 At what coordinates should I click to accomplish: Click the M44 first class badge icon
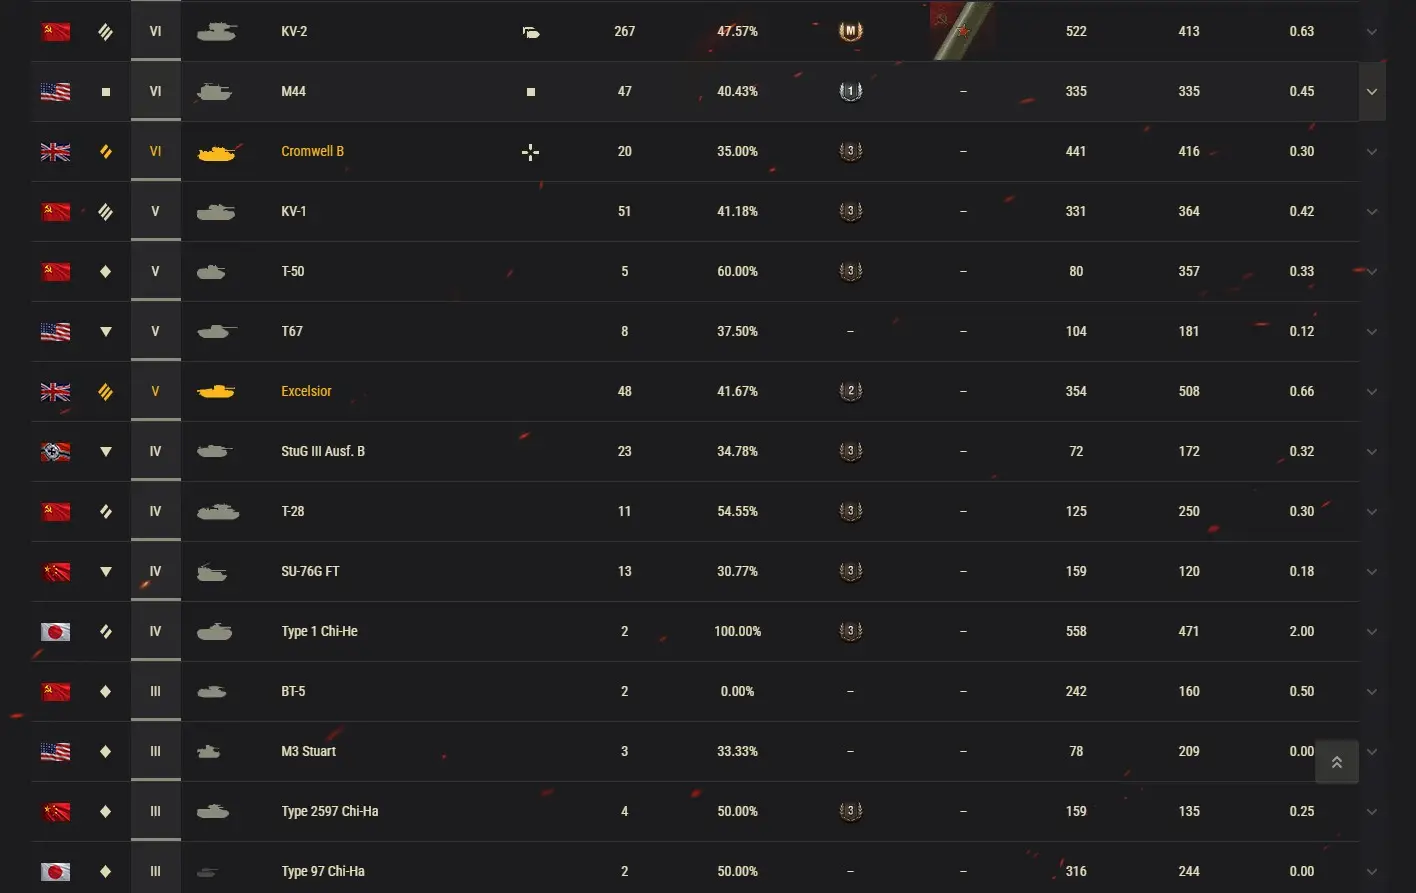coord(850,91)
